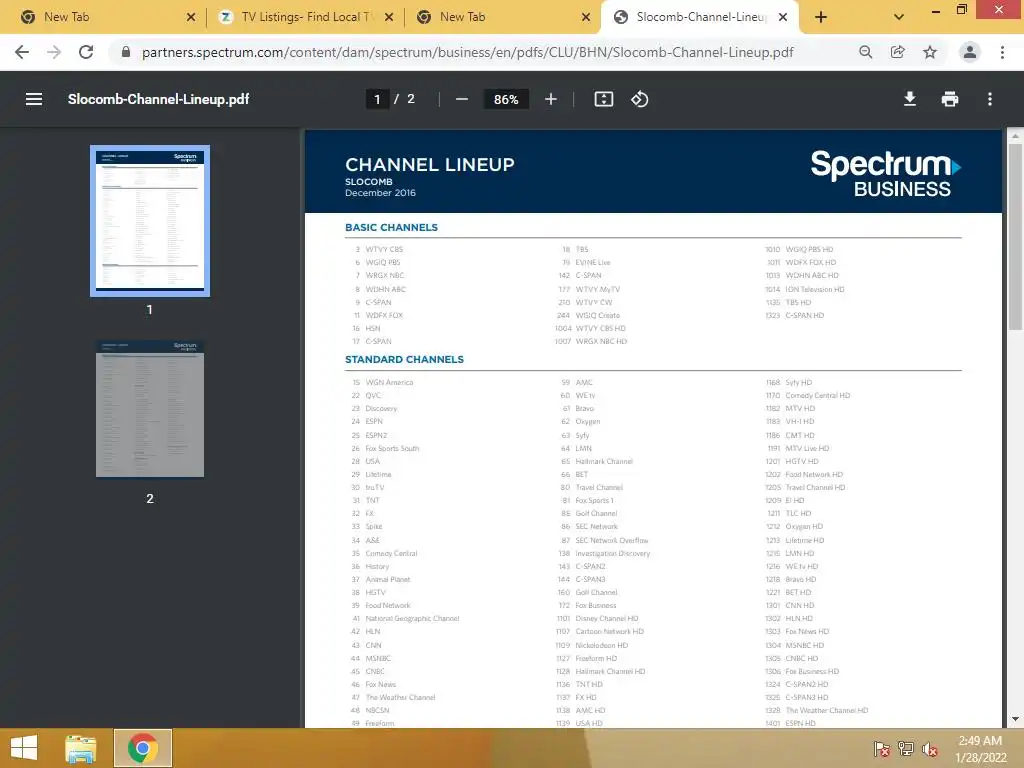This screenshot has height=768, width=1024.
Task: Open the browser zoom magnifier icon
Action: (x=865, y=52)
